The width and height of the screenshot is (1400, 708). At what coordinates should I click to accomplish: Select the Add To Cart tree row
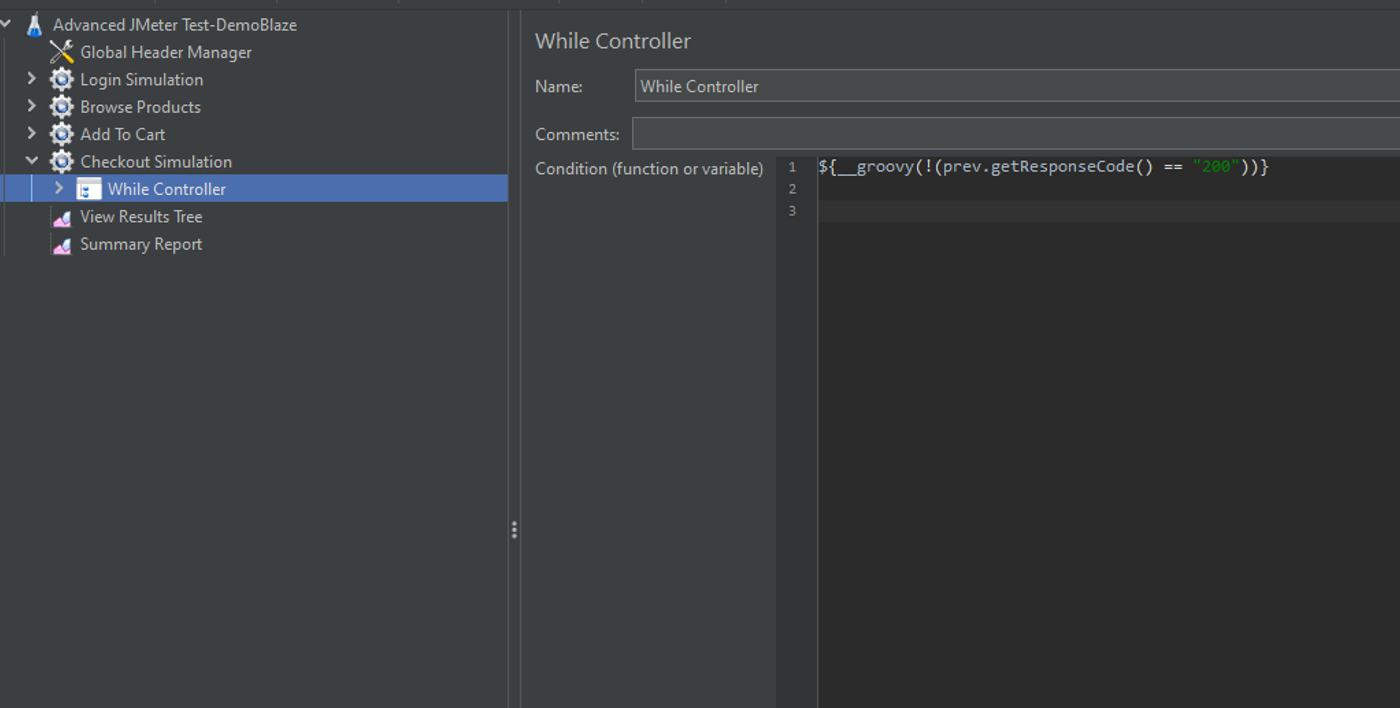tap(123, 134)
